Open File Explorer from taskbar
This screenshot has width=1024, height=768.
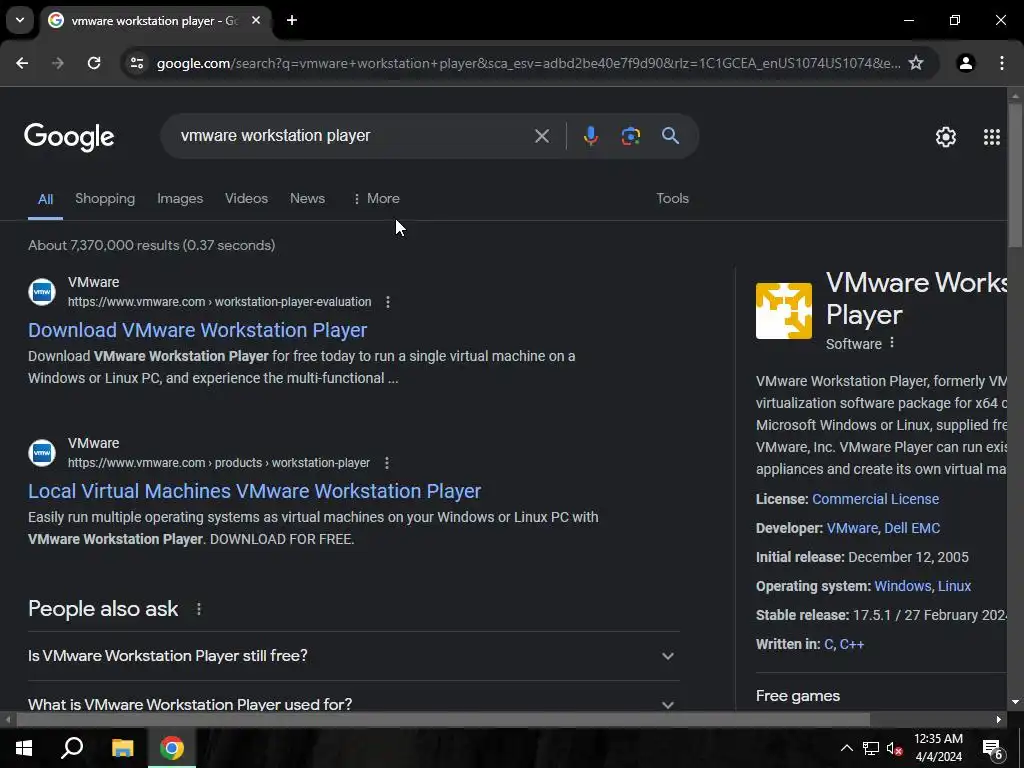pos(122,748)
